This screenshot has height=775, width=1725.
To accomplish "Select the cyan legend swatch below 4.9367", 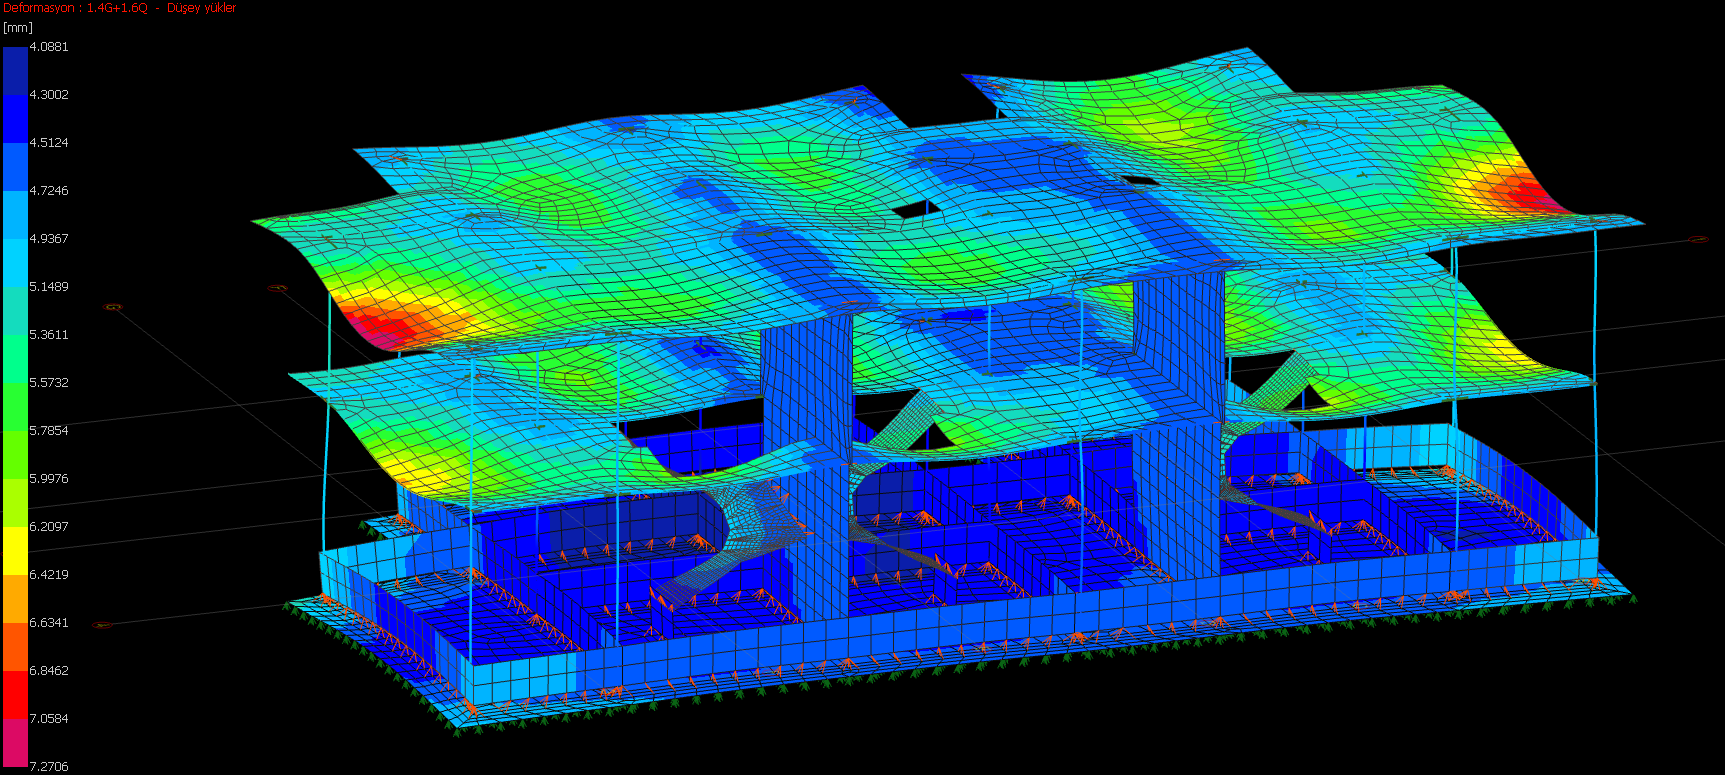I will click(x=15, y=262).
